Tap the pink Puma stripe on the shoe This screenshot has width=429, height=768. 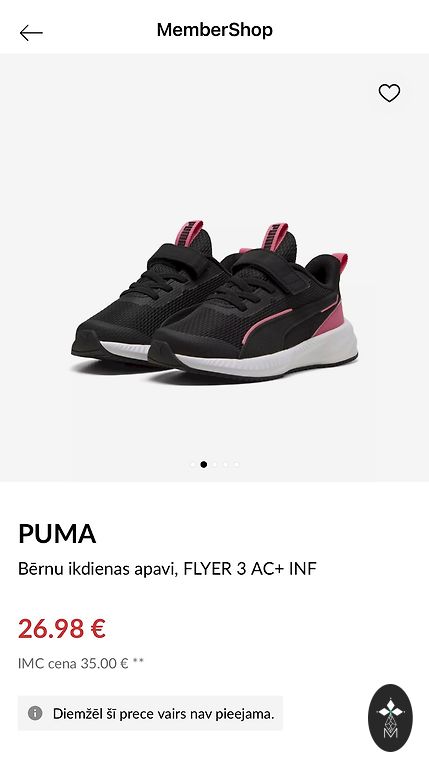click(268, 323)
